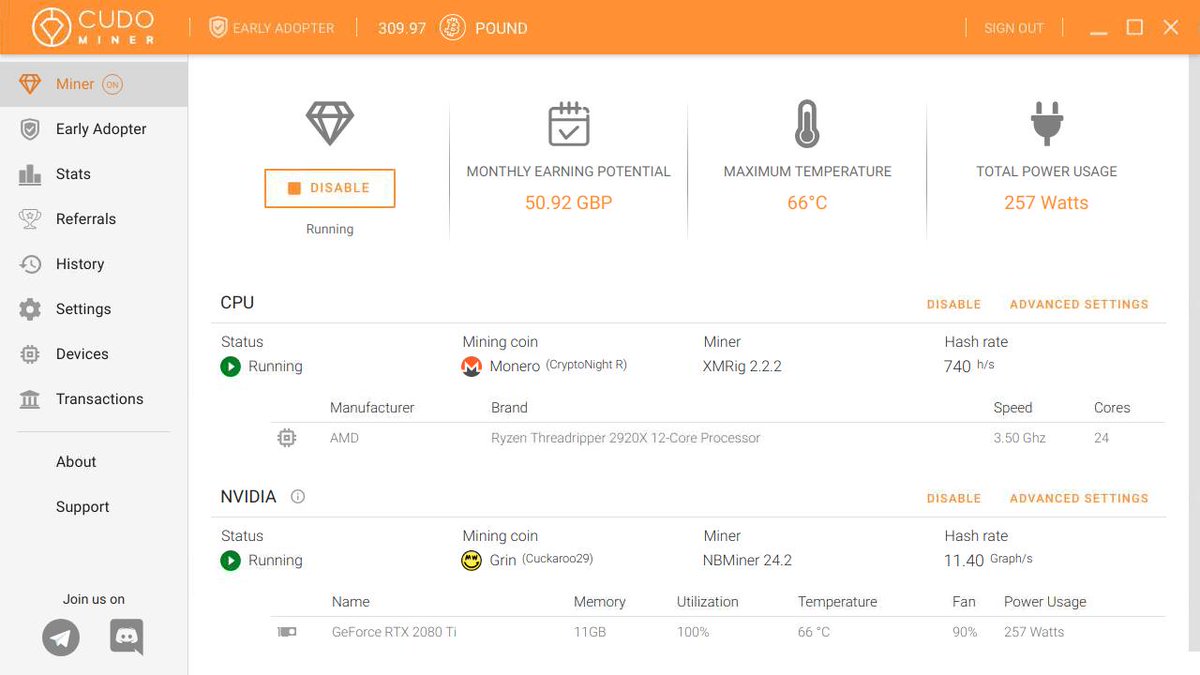Click the power plug usage icon
The width and height of the screenshot is (1200, 675).
pyautogui.click(x=1047, y=124)
